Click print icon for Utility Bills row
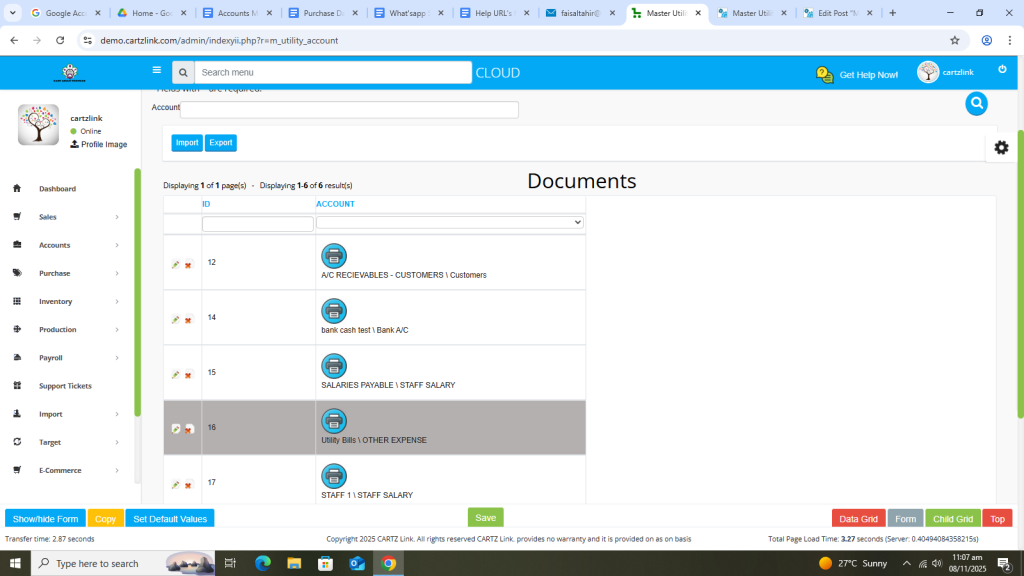 333,421
